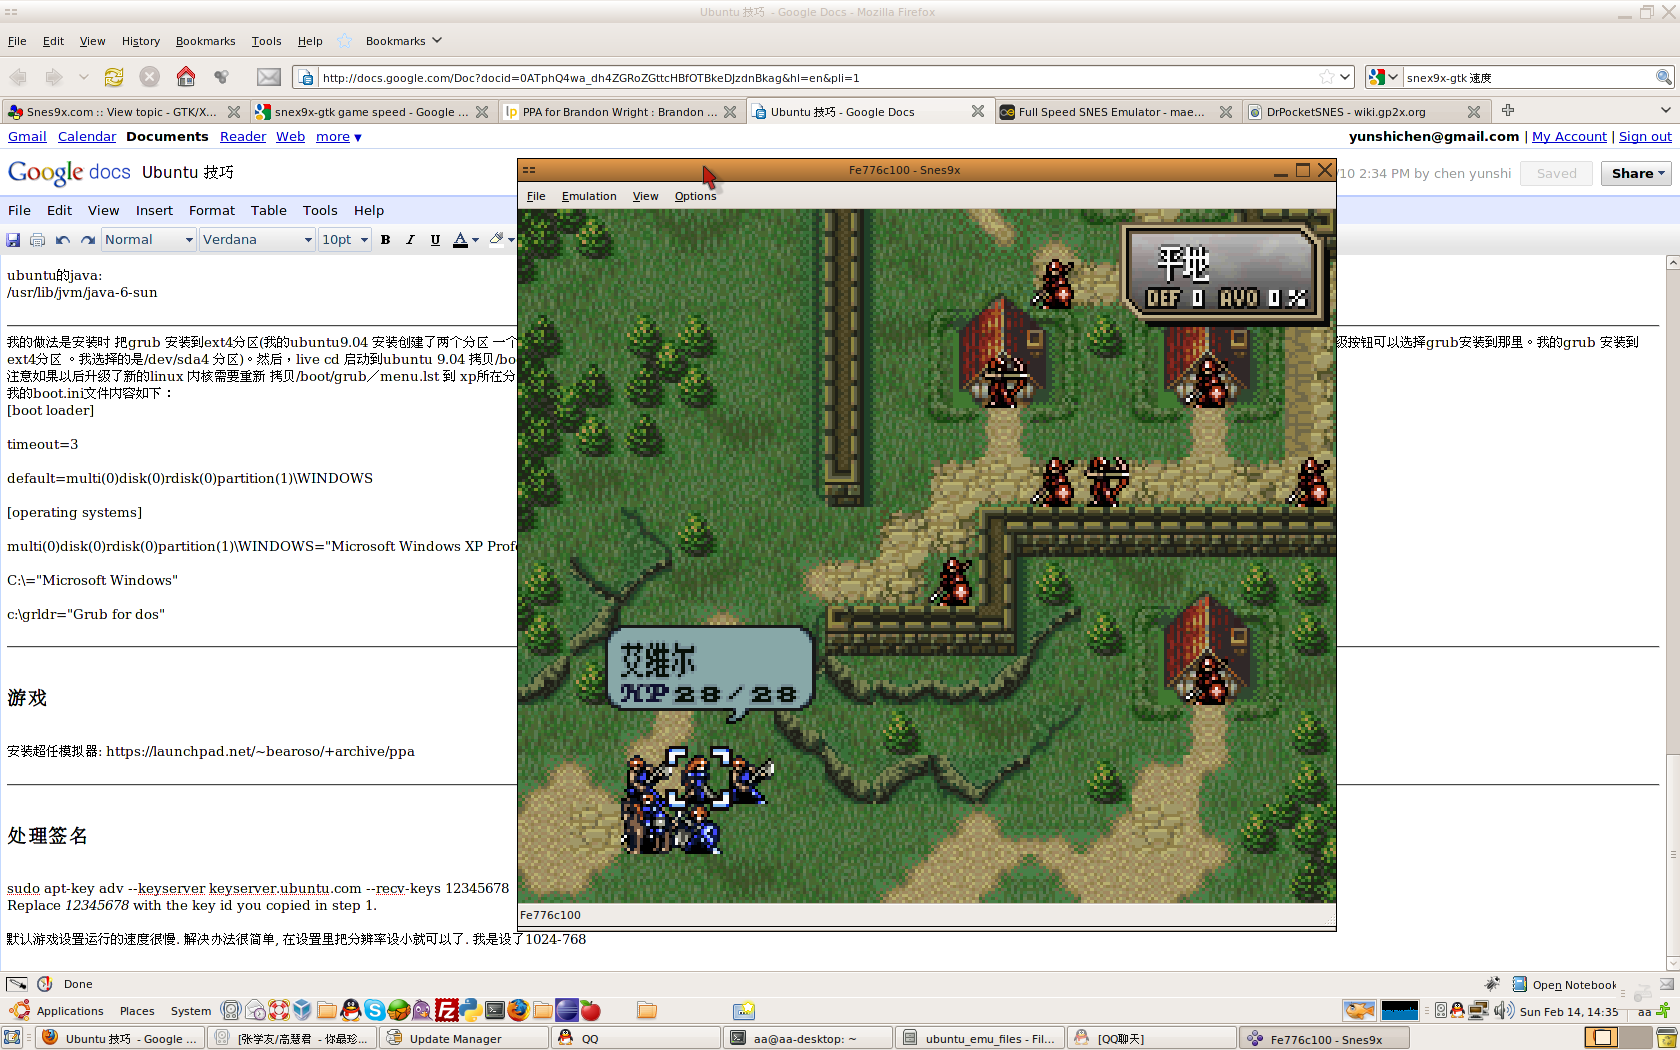Click the mail envelope icon in Firefox toolbar
1680x1050 pixels.
coord(269,77)
